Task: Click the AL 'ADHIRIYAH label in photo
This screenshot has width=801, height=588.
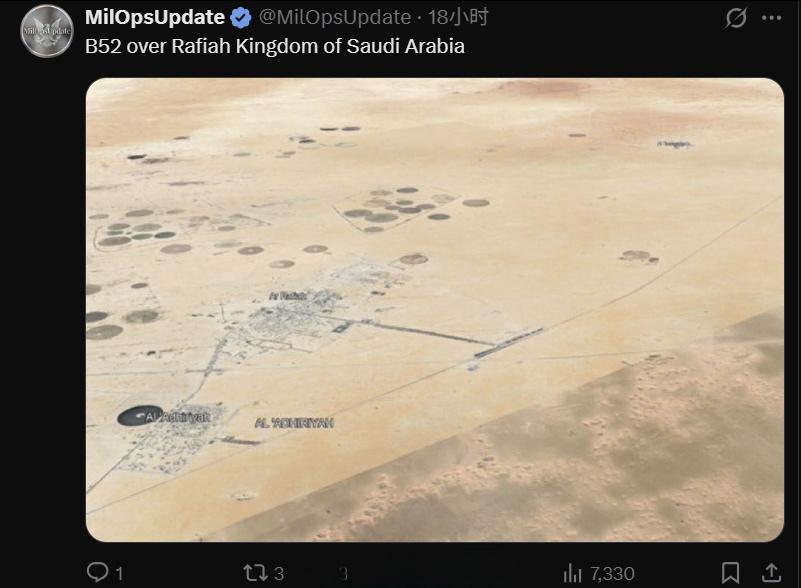Action: tap(294, 423)
